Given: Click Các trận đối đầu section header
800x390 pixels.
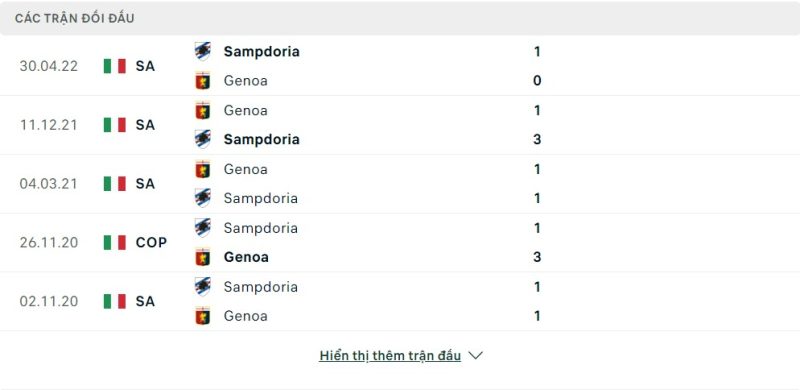Looking at the screenshot, I should (74, 18).
